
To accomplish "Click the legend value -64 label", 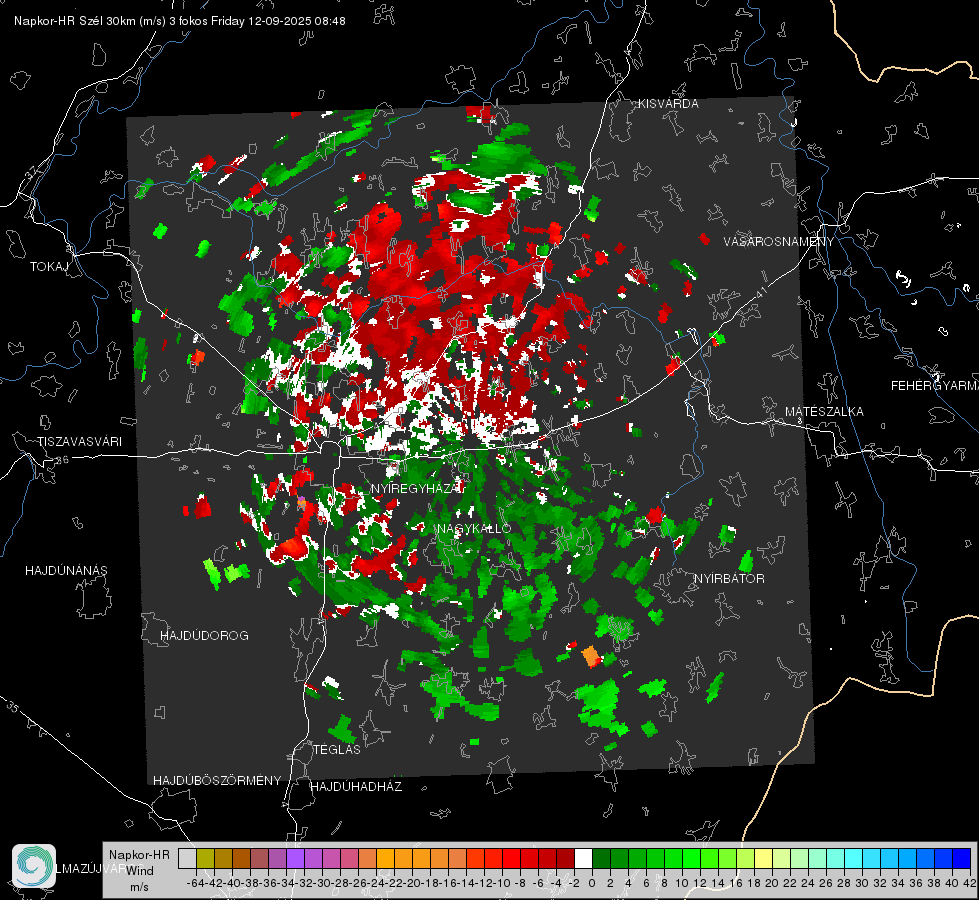I will pos(196,883).
